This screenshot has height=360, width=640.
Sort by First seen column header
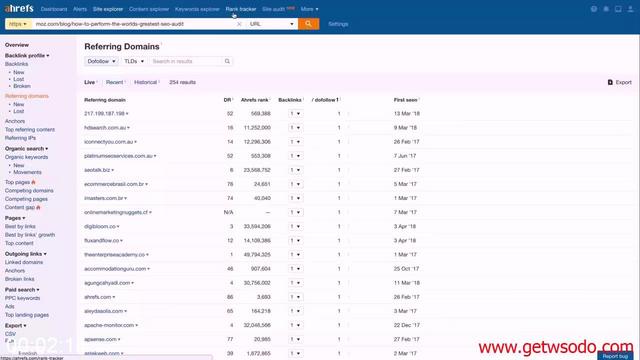point(406,100)
